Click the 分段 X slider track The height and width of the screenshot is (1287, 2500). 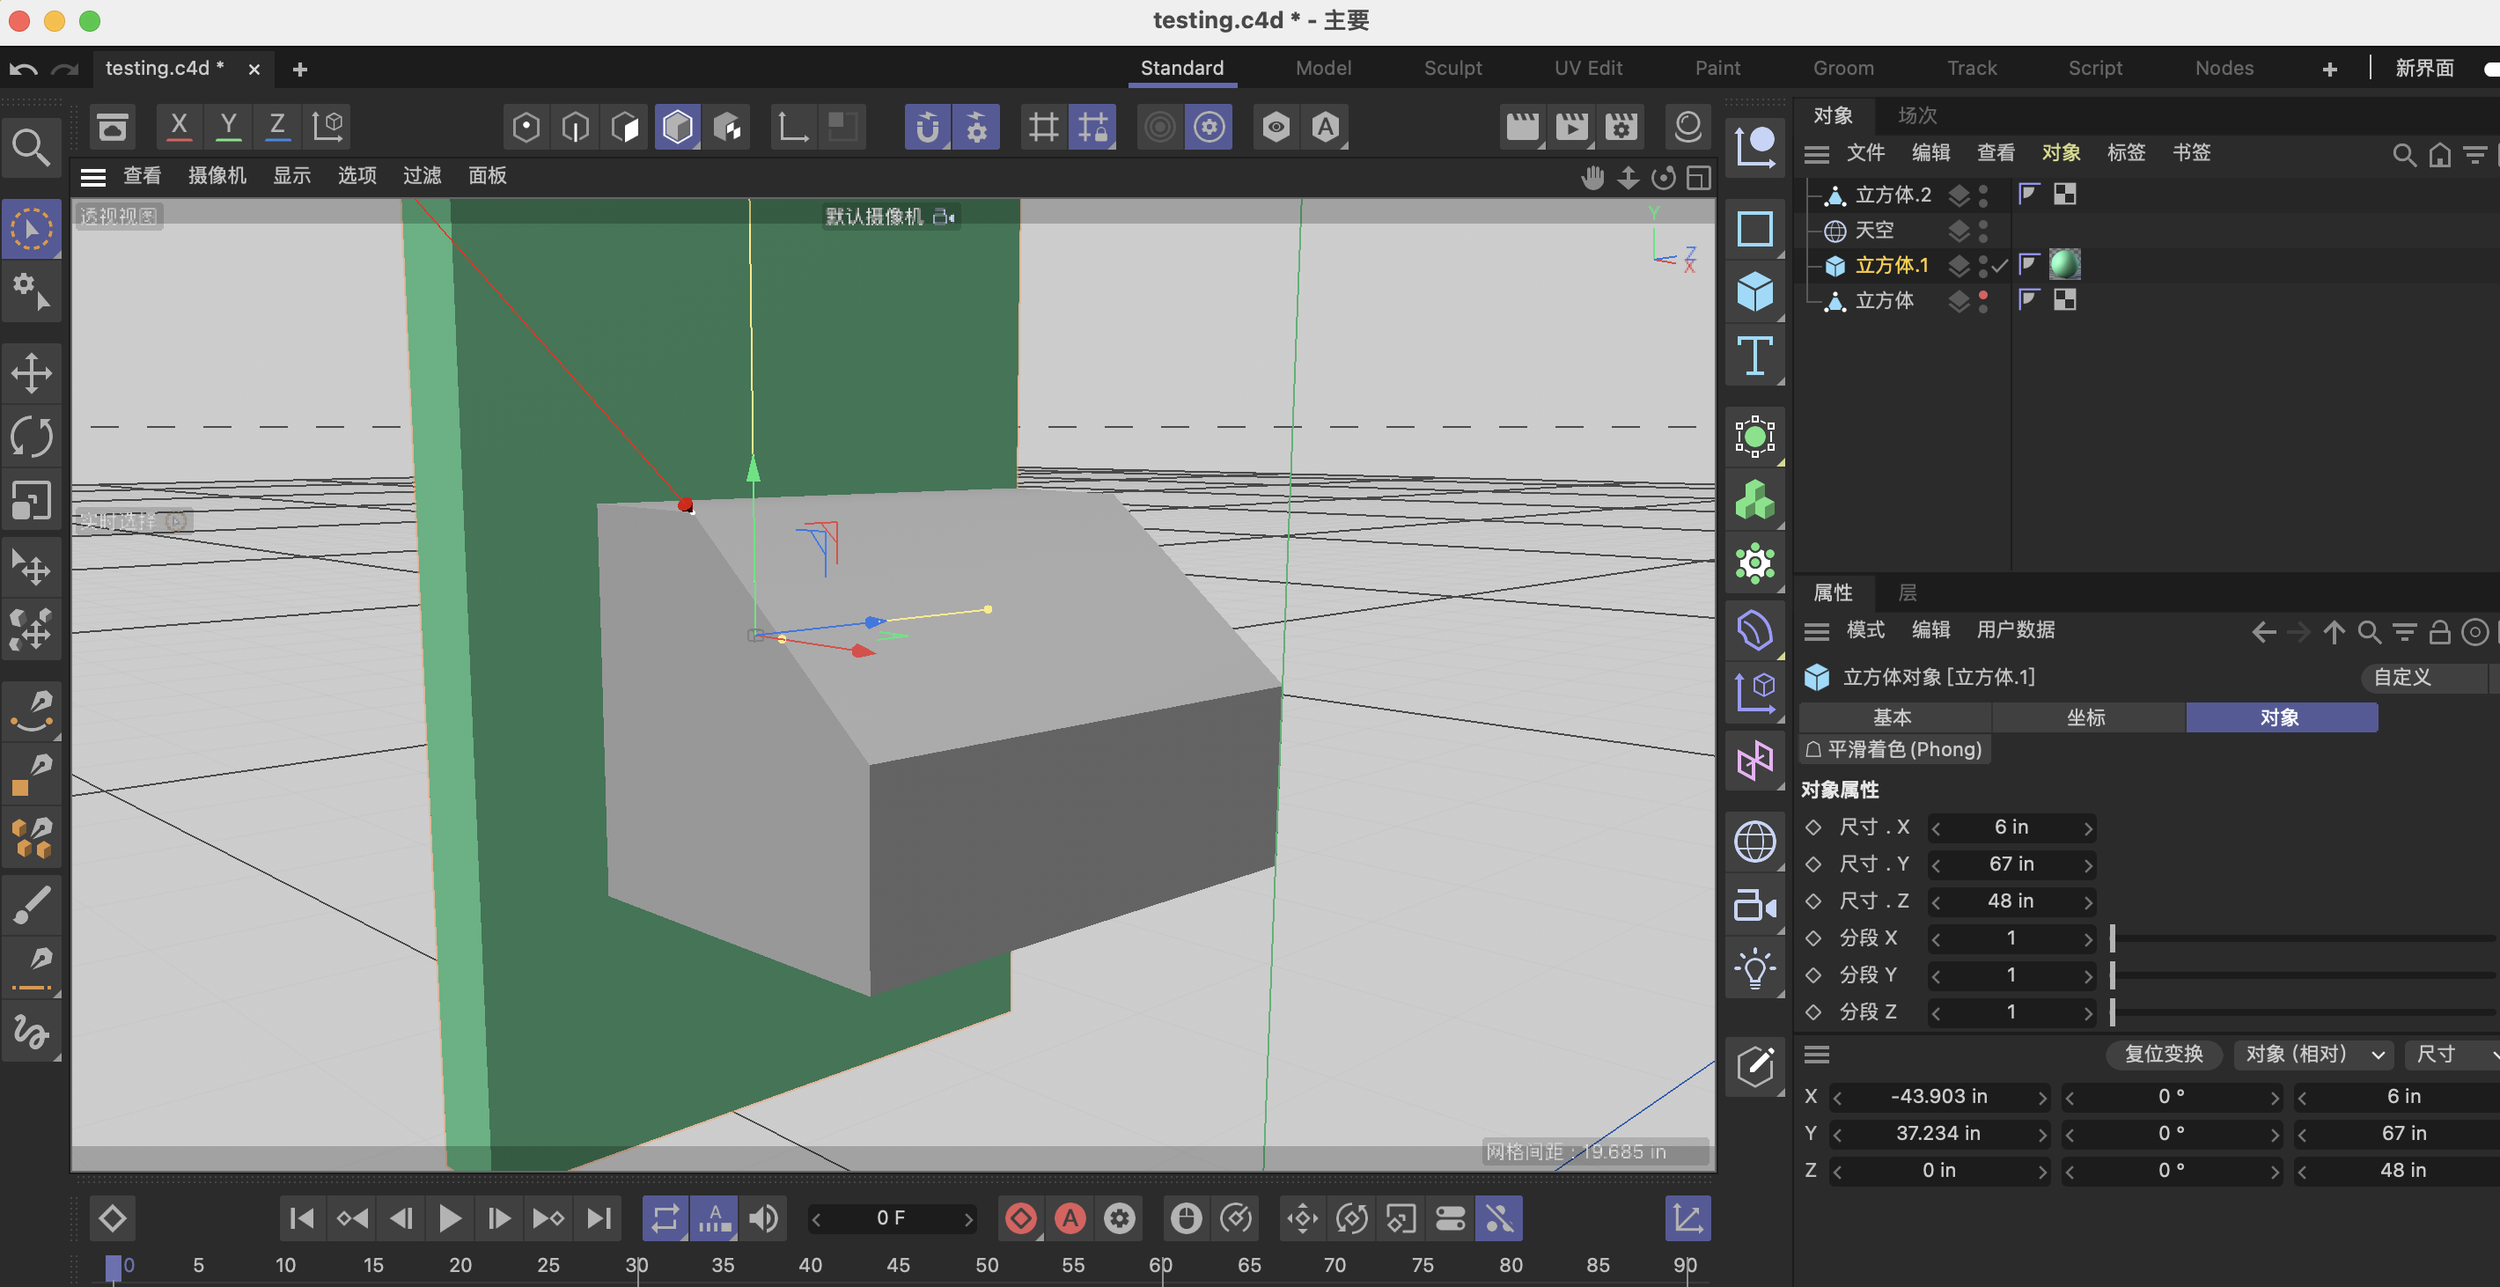pyautogui.click(x=2300, y=938)
